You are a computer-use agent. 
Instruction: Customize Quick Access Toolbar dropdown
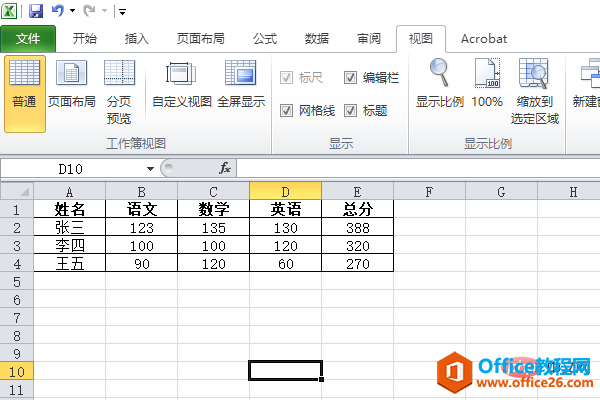coord(122,12)
